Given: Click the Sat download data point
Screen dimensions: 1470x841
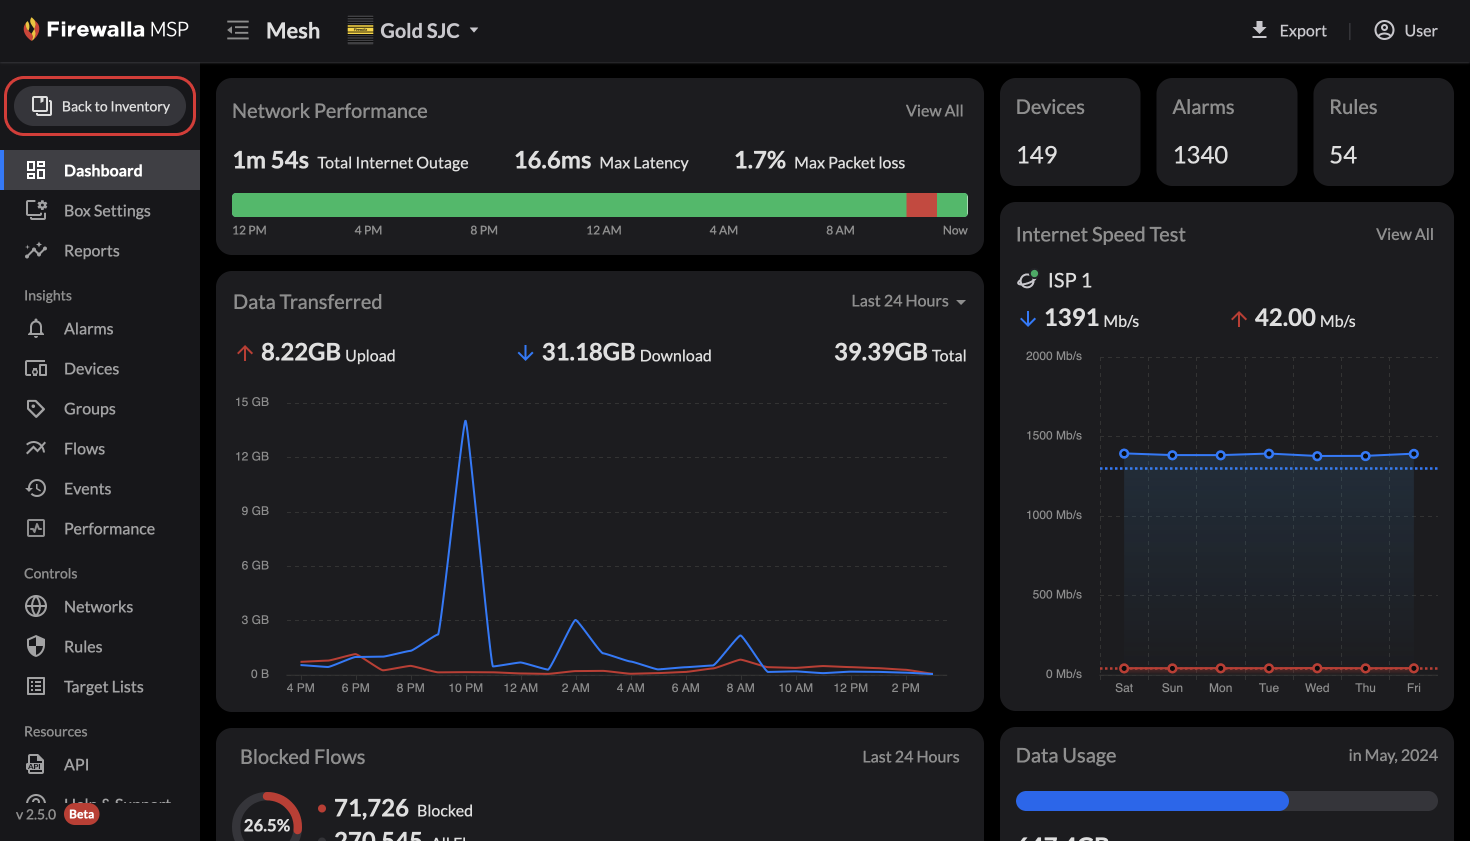Looking at the screenshot, I should click(x=1124, y=454).
